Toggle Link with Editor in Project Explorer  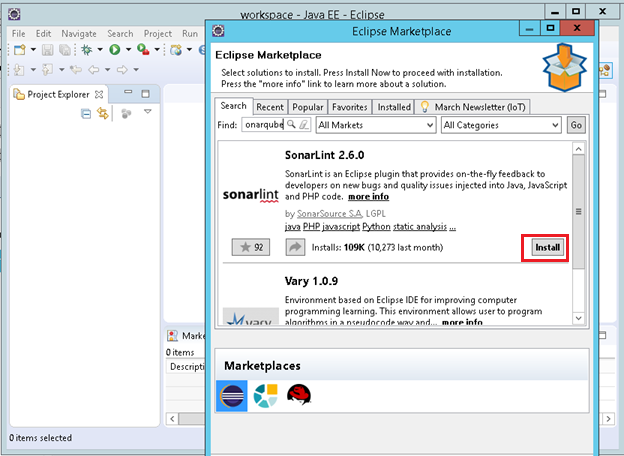click(x=102, y=114)
